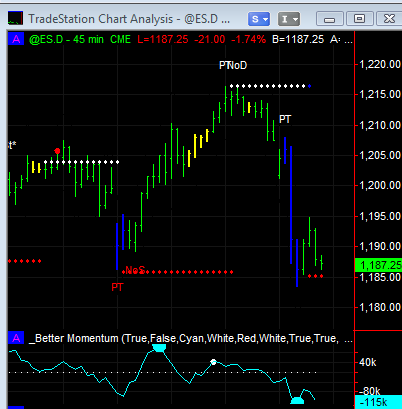This screenshot has height=409, width=402.
Task: Click the -21.00 net change value
Action: tap(210, 39)
